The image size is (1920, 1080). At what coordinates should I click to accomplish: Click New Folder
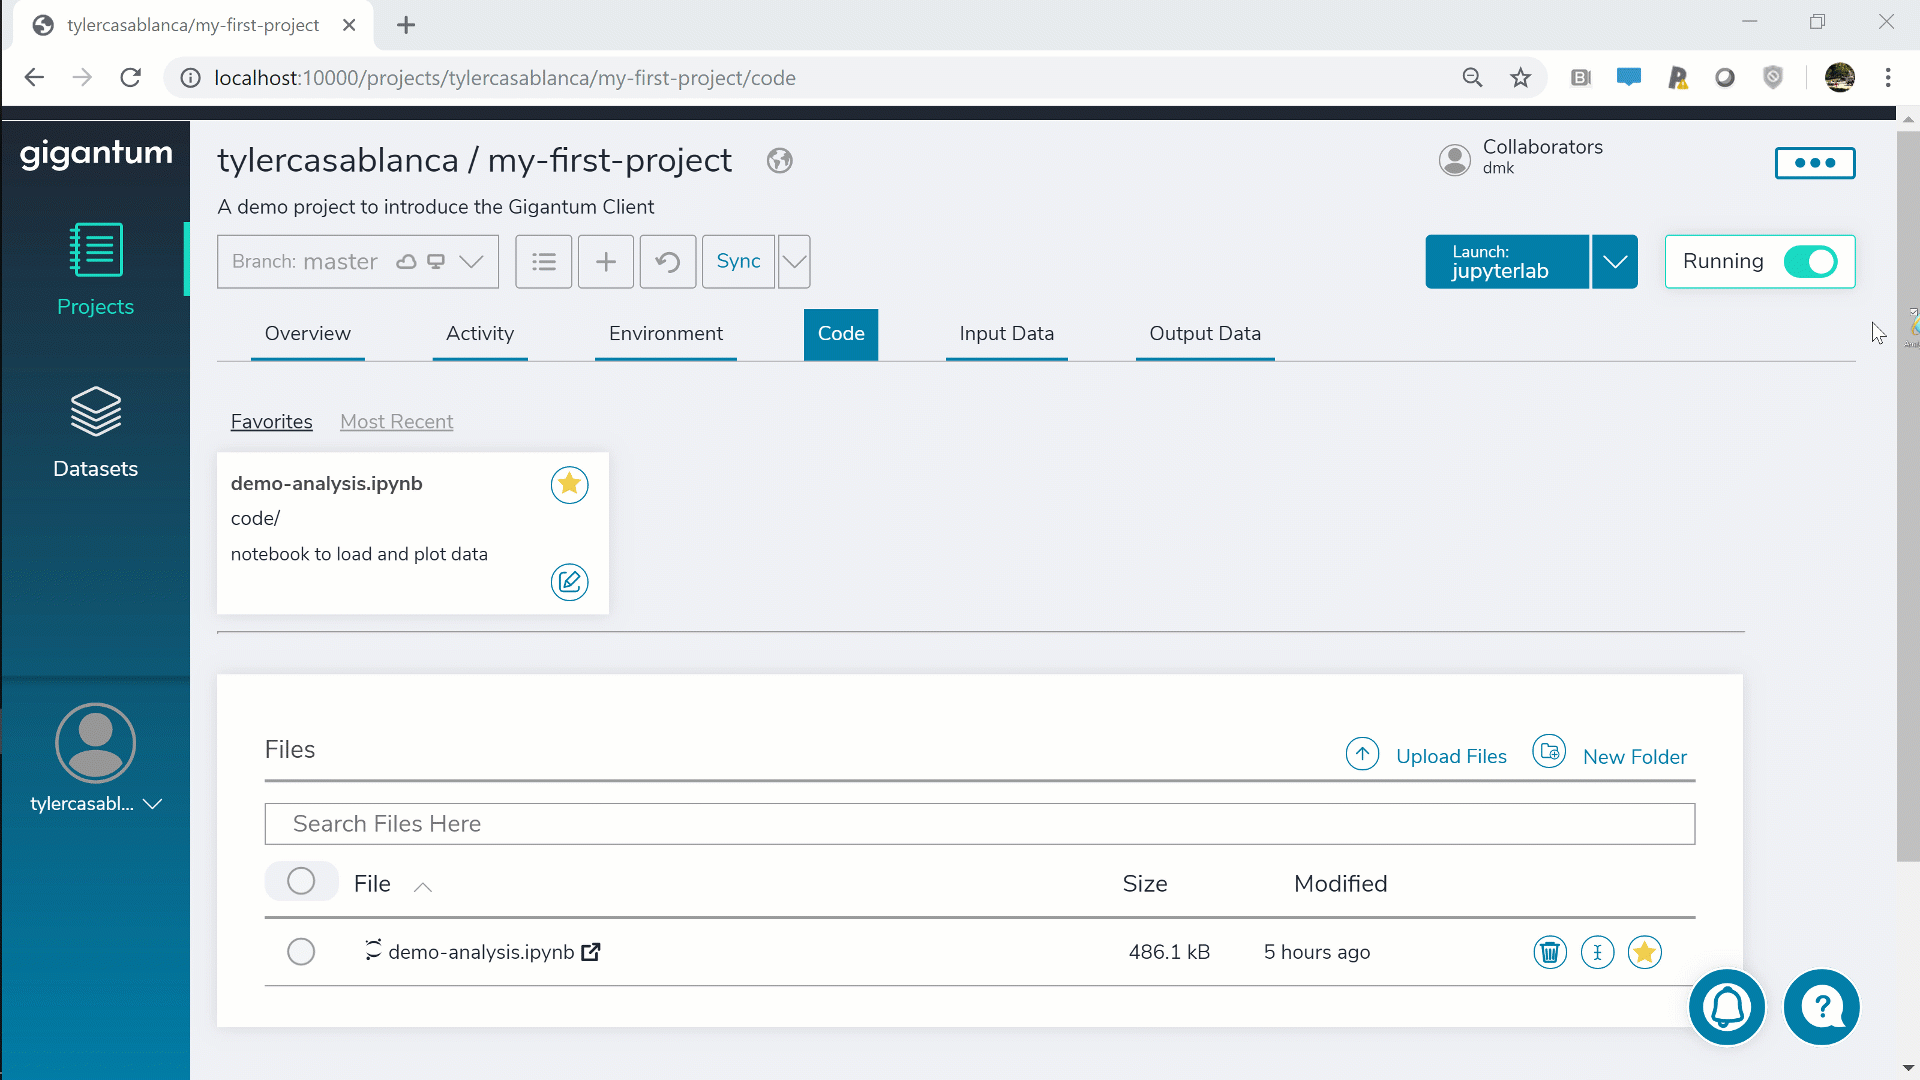(1610, 755)
